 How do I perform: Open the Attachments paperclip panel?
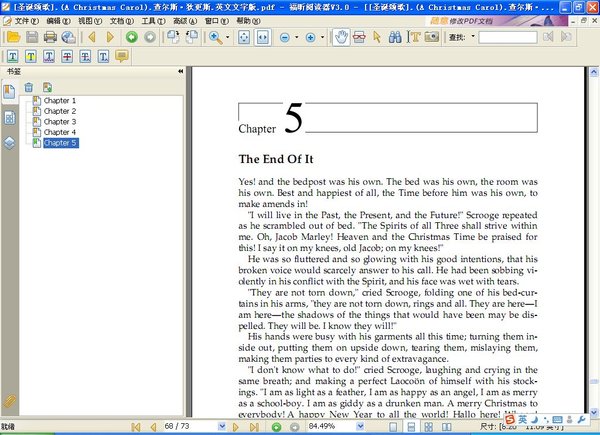9,401
